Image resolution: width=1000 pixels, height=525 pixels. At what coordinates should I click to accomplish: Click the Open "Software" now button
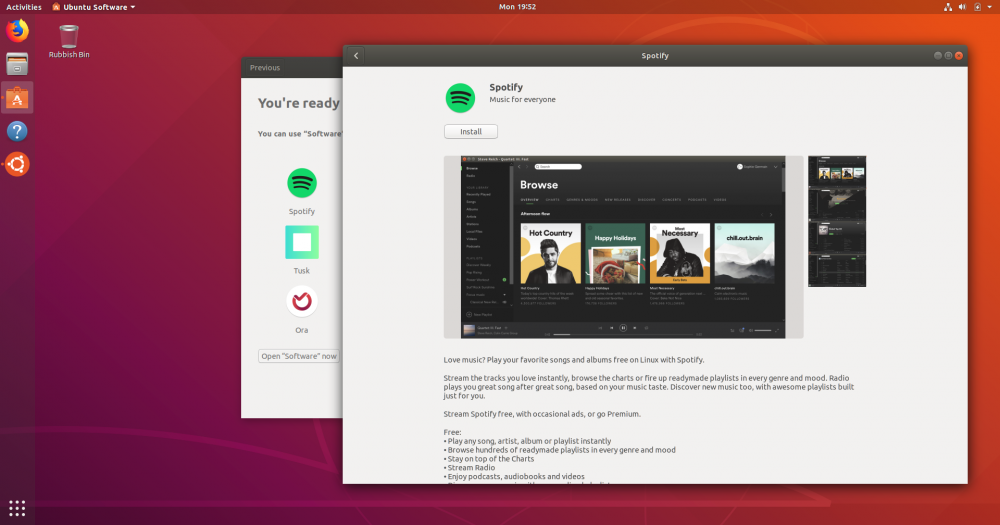click(298, 356)
